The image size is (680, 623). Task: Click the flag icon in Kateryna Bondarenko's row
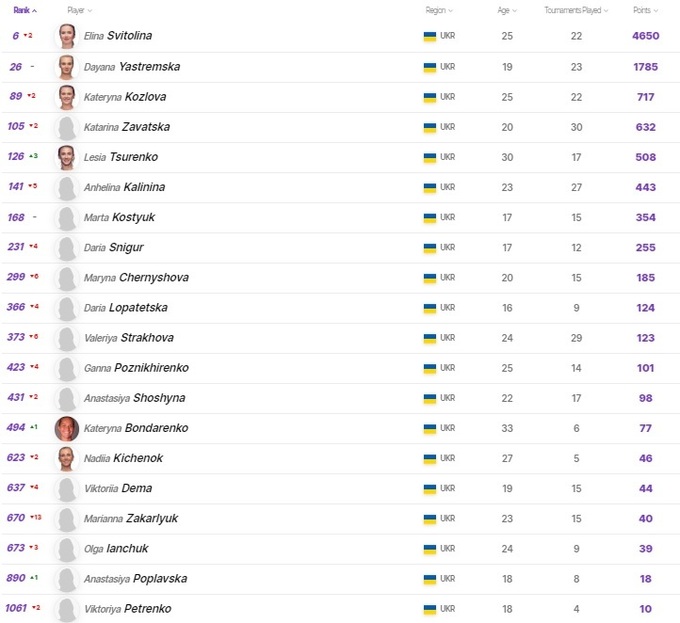(430, 428)
